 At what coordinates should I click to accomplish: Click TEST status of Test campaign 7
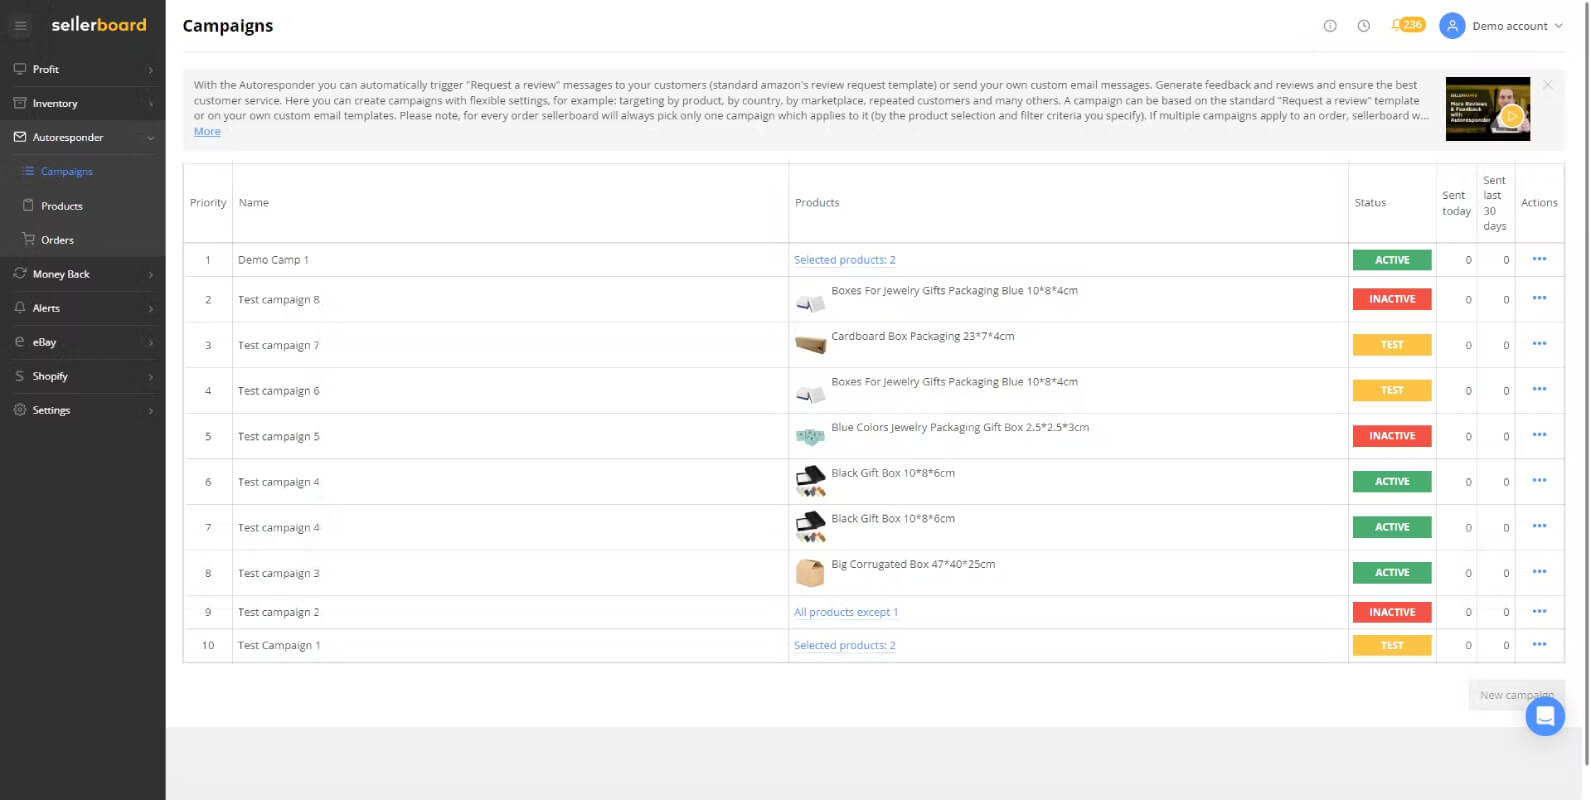tap(1392, 345)
